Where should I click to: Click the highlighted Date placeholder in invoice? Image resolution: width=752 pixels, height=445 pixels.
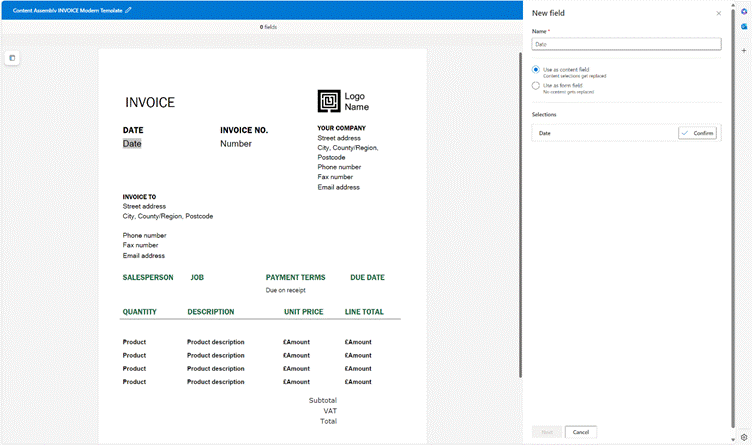(132, 144)
